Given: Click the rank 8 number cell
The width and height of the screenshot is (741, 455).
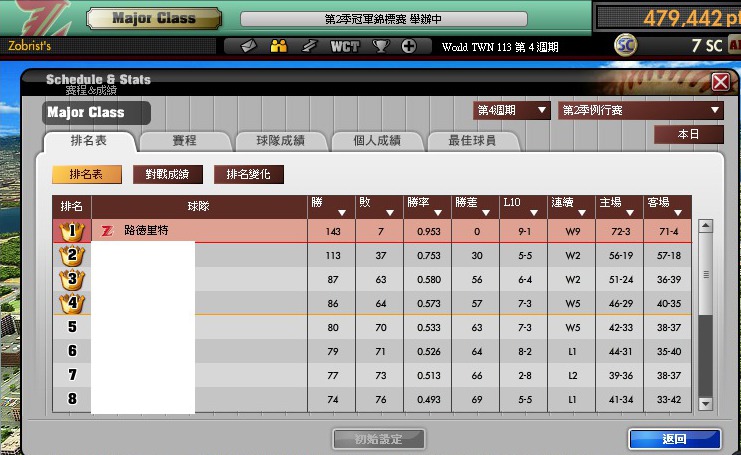Looking at the screenshot, I should pos(72,399).
